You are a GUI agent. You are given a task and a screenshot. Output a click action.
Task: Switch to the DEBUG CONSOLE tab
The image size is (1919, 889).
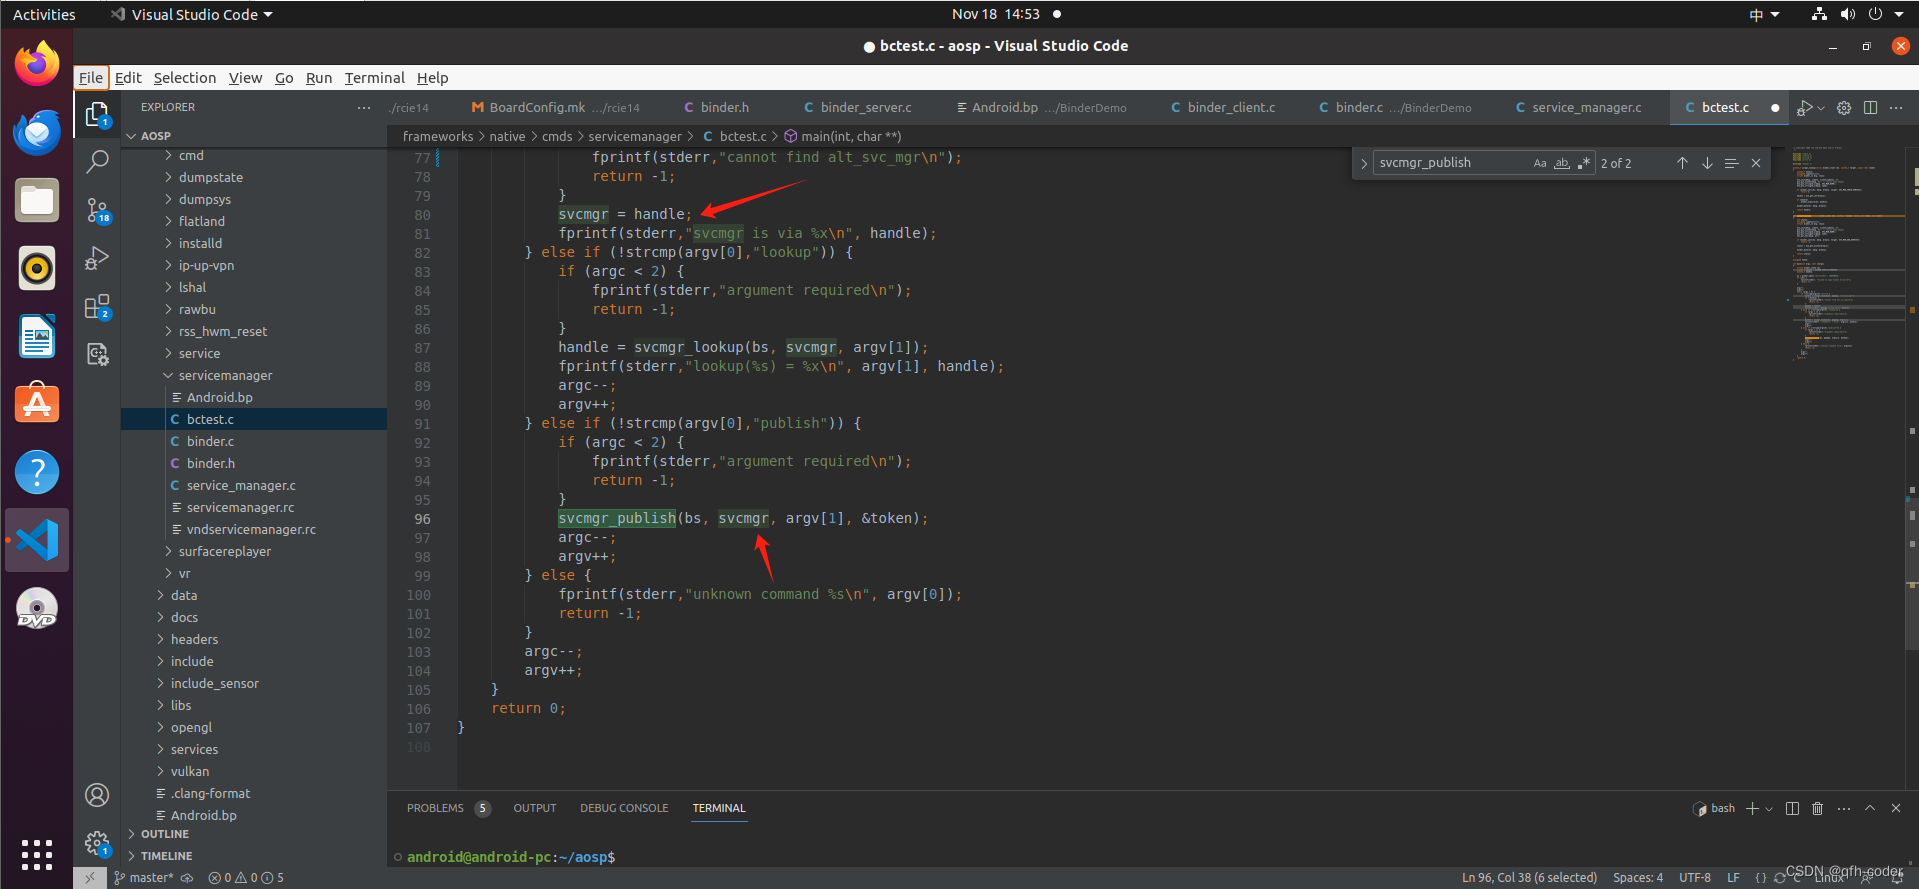(x=624, y=808)
